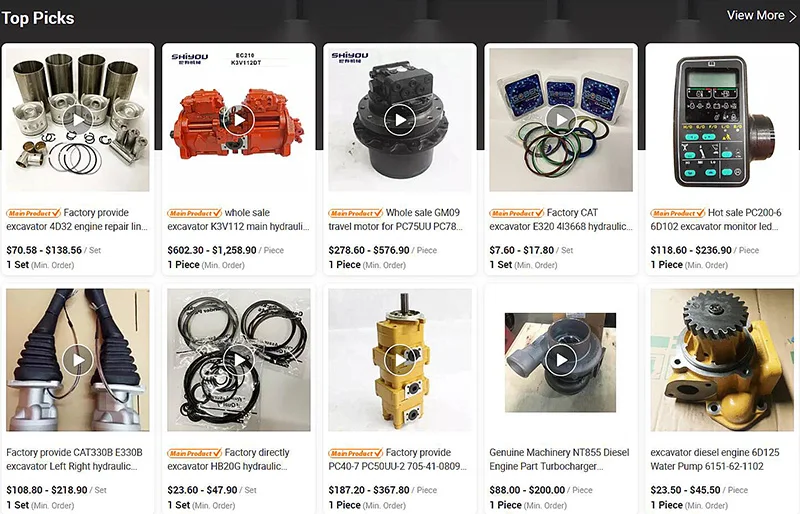Open the CAT330B E330B hydraulic joystick title

point(74,459)
